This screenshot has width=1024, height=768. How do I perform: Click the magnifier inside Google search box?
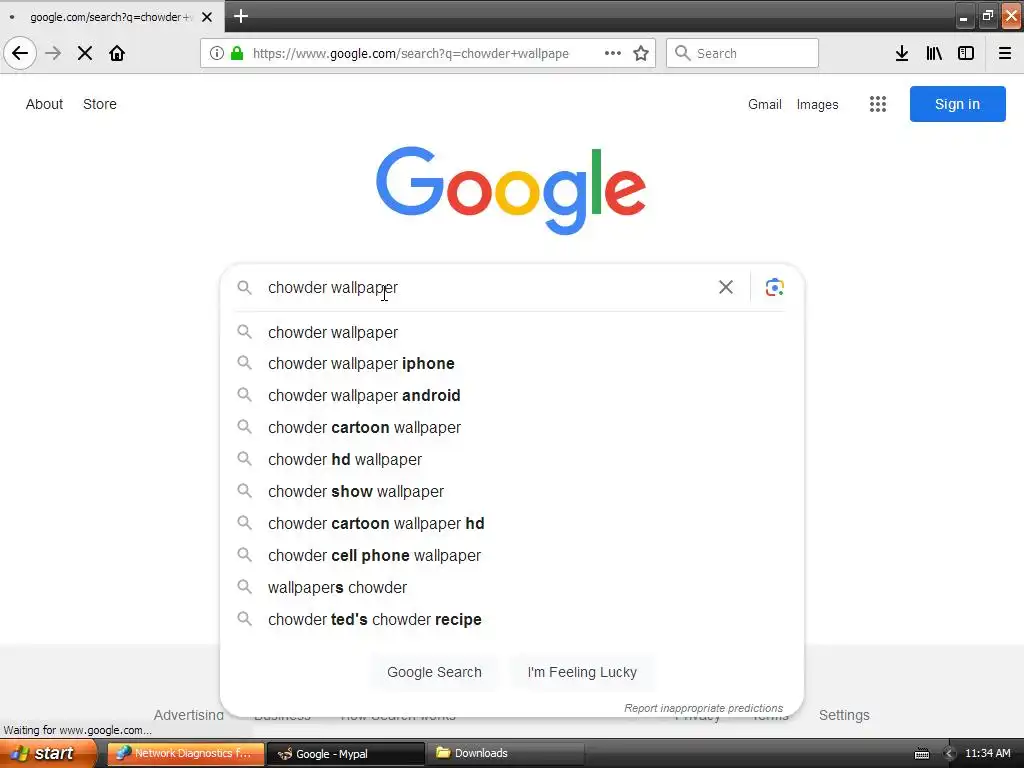[x=244, y=287]
